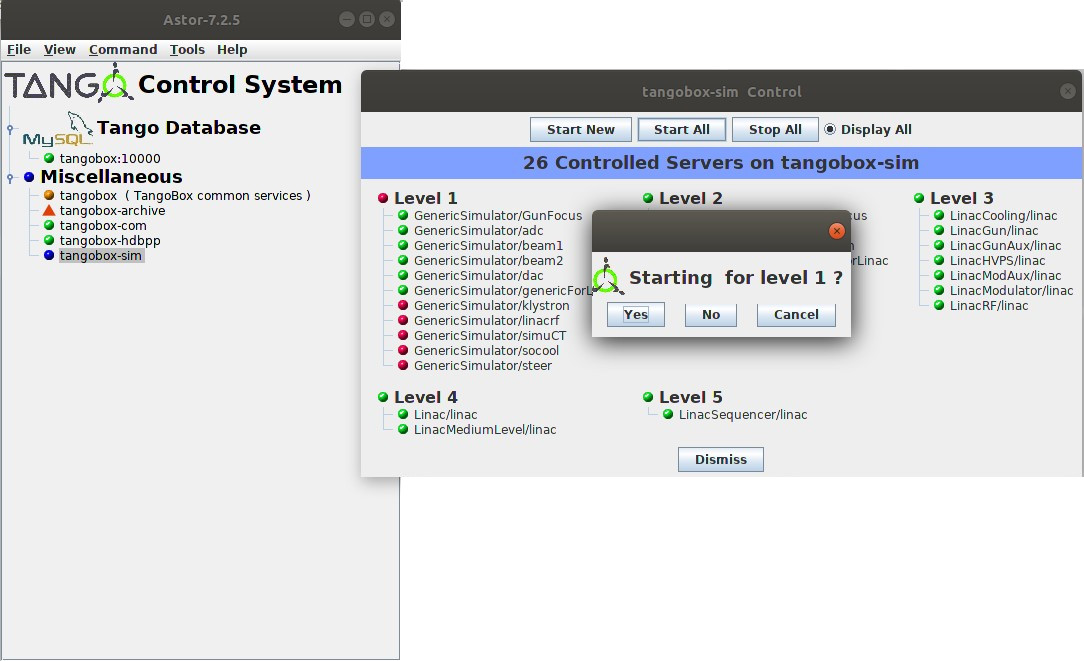Close the level 1 confirmation dialog
1084x661 pixels.
tap(837, 231)
